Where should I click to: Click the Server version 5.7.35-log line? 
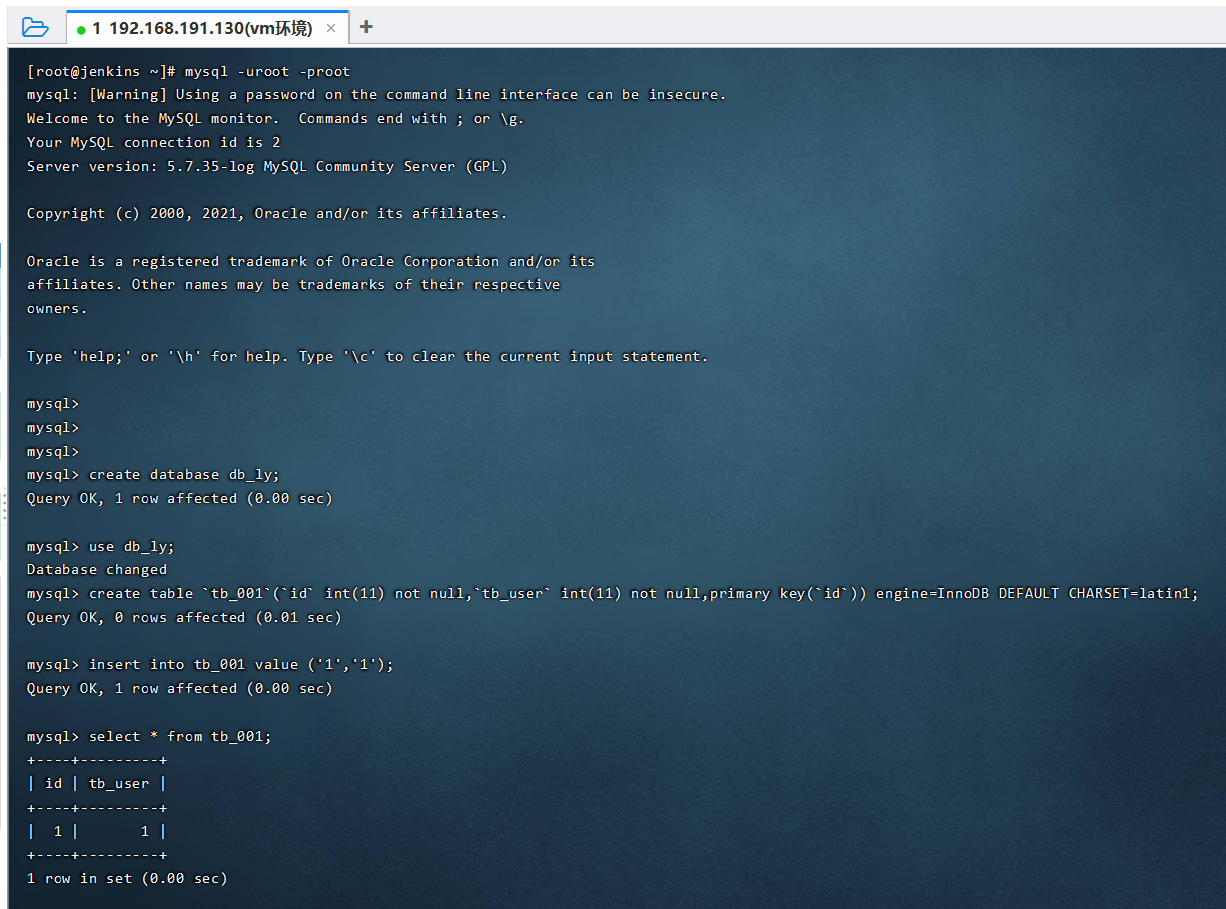point(267,166)
